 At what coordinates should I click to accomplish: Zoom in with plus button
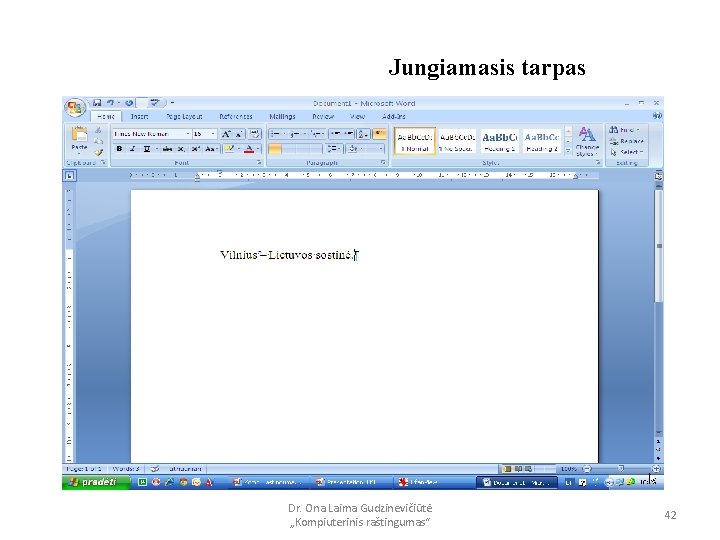[x=656, y=469]
